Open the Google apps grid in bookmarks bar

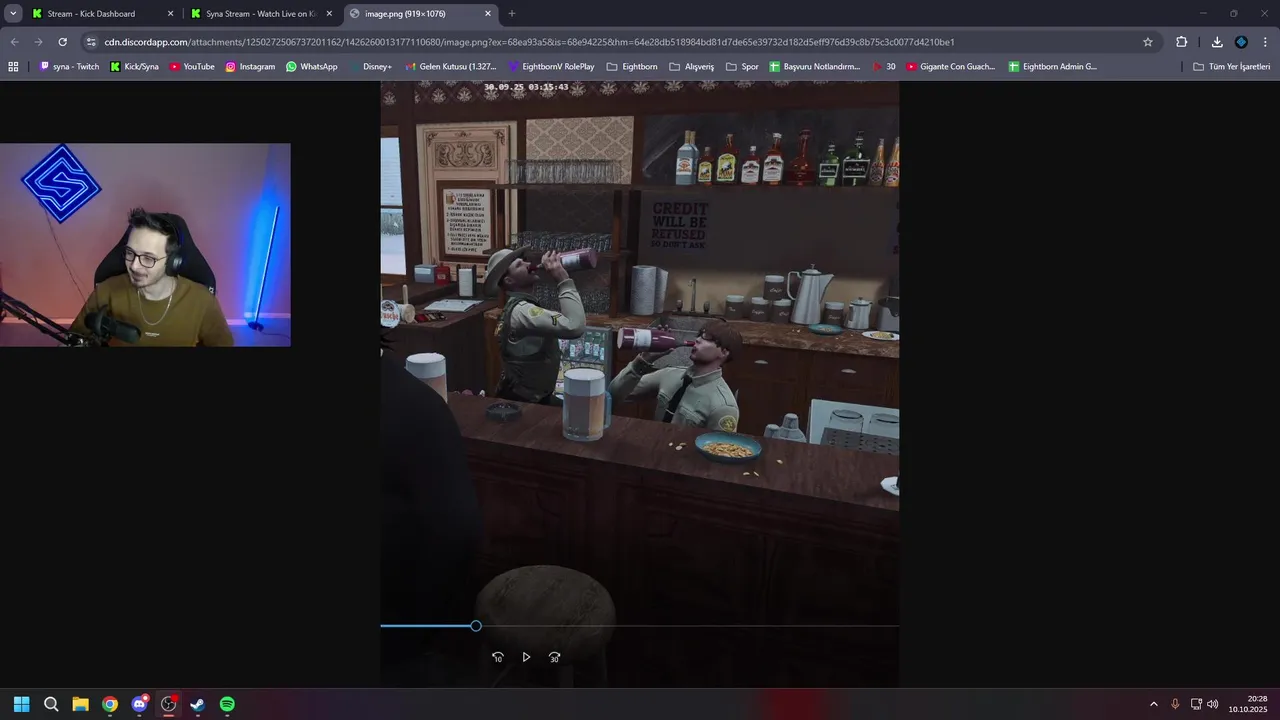point(13,67)
